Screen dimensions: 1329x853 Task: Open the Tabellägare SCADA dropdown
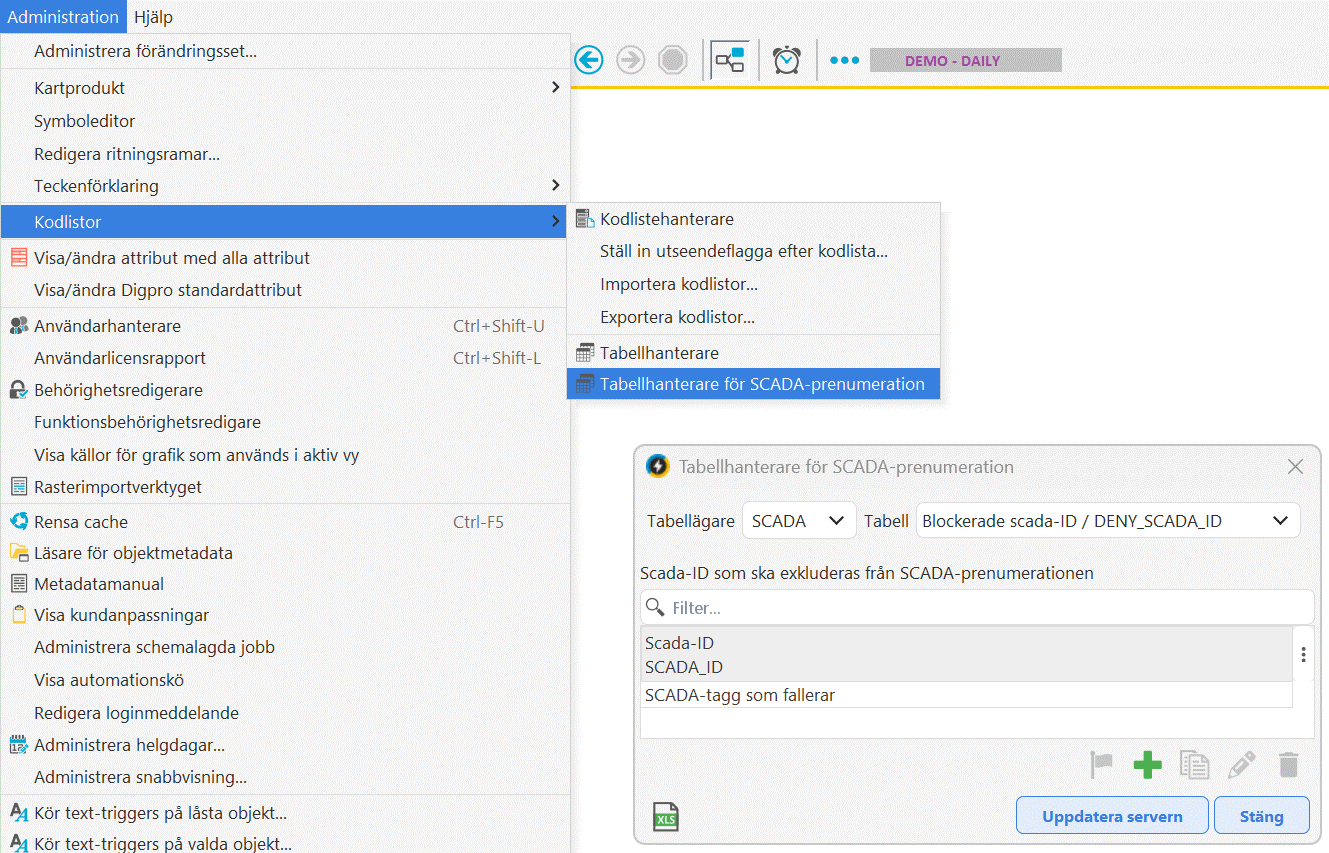pos(798,521)
